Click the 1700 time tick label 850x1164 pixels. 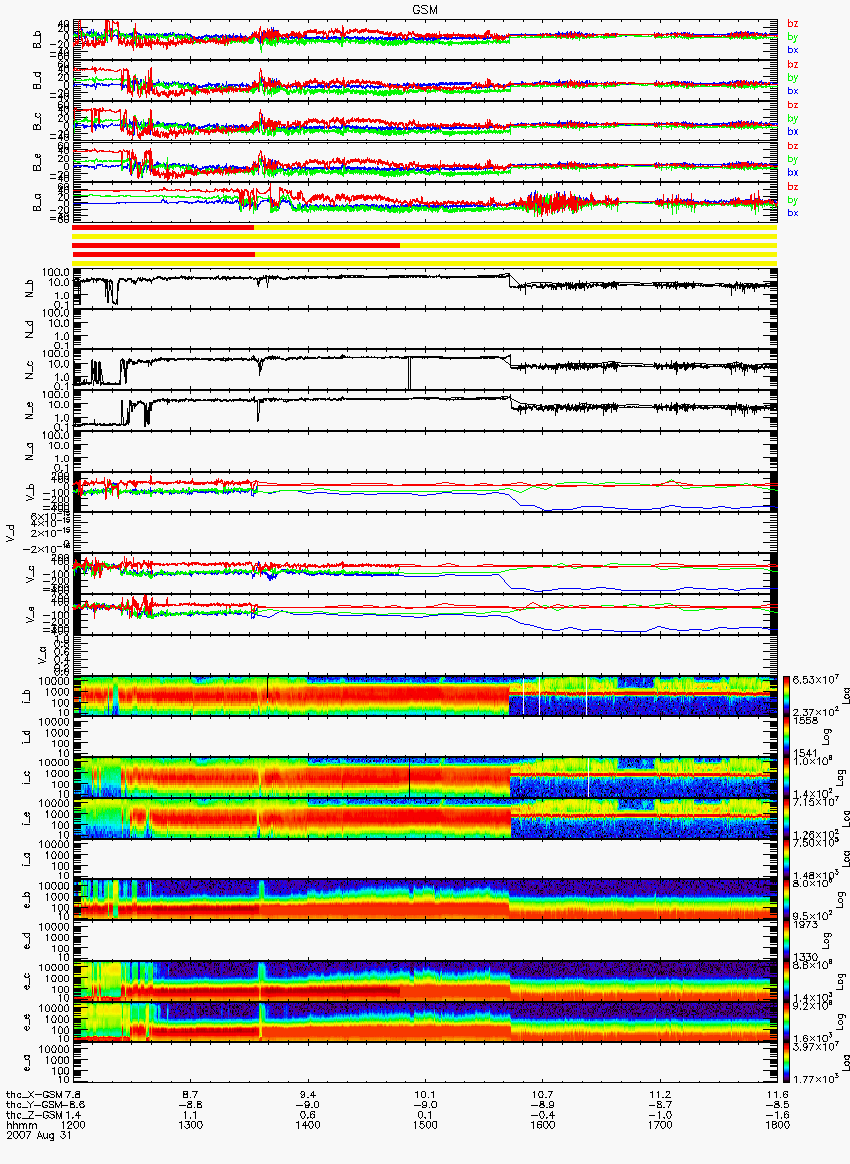tap(660, 1125)
